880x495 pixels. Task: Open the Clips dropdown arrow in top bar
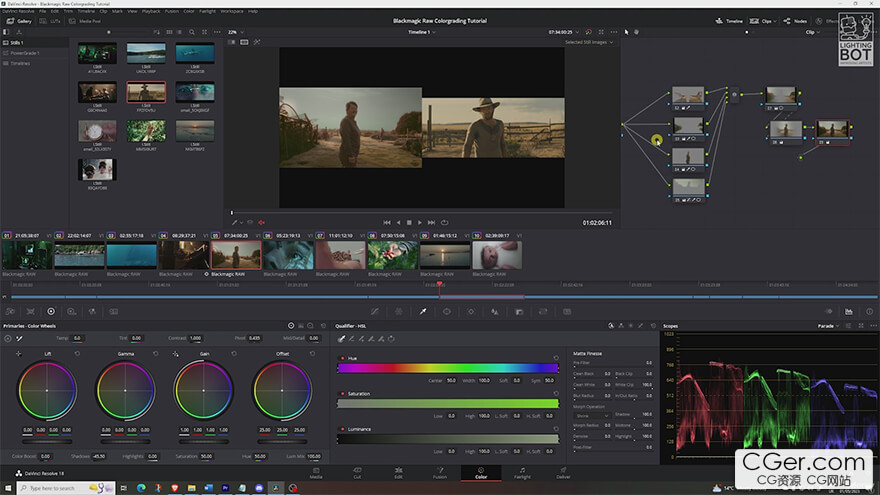(x=775, y=21)
